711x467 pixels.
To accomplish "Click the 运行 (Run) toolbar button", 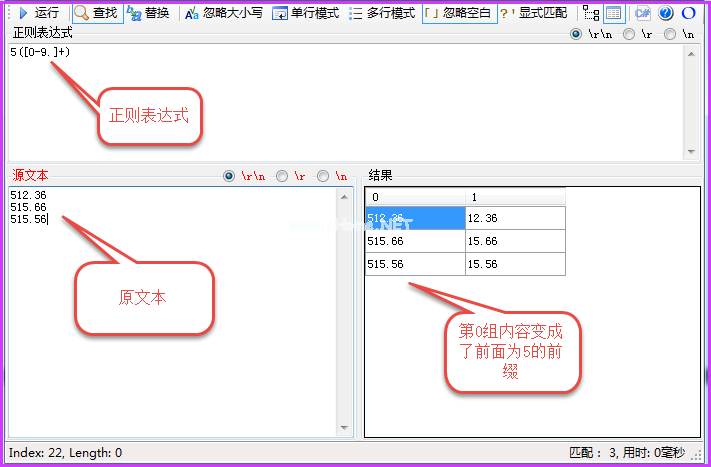I will click(38, 13).
